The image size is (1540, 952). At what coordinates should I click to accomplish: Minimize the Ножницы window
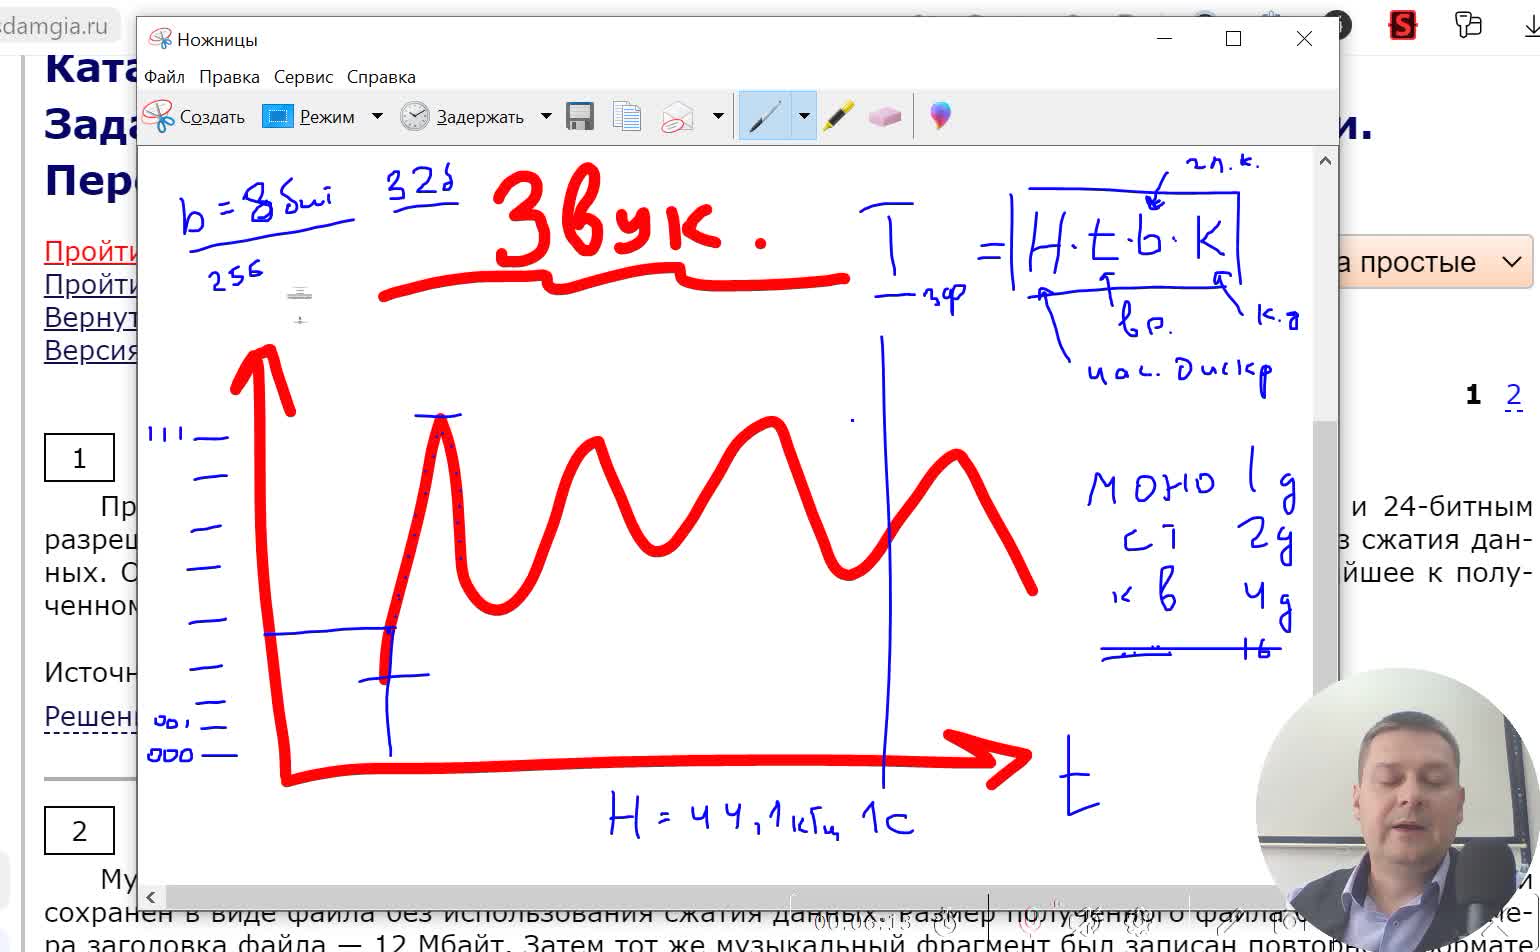1164,39
